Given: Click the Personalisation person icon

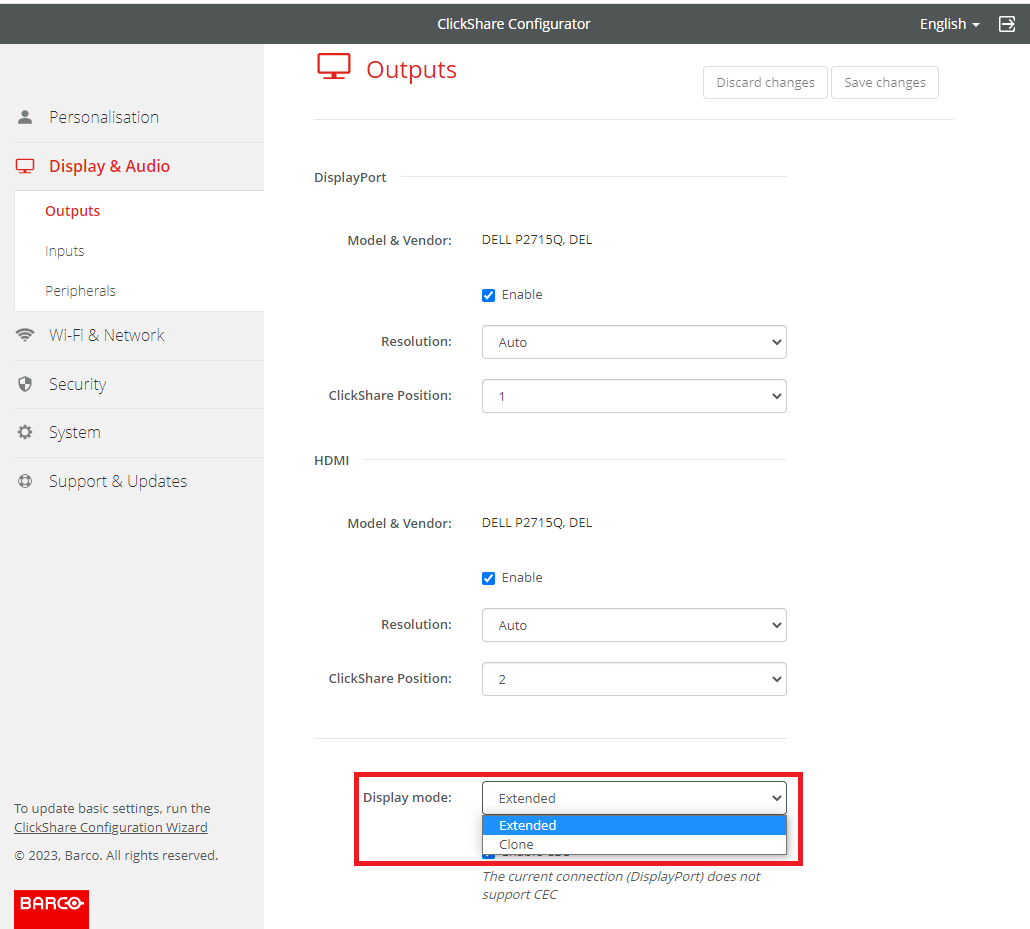Looking at the screenshot, I should [25, 117].
